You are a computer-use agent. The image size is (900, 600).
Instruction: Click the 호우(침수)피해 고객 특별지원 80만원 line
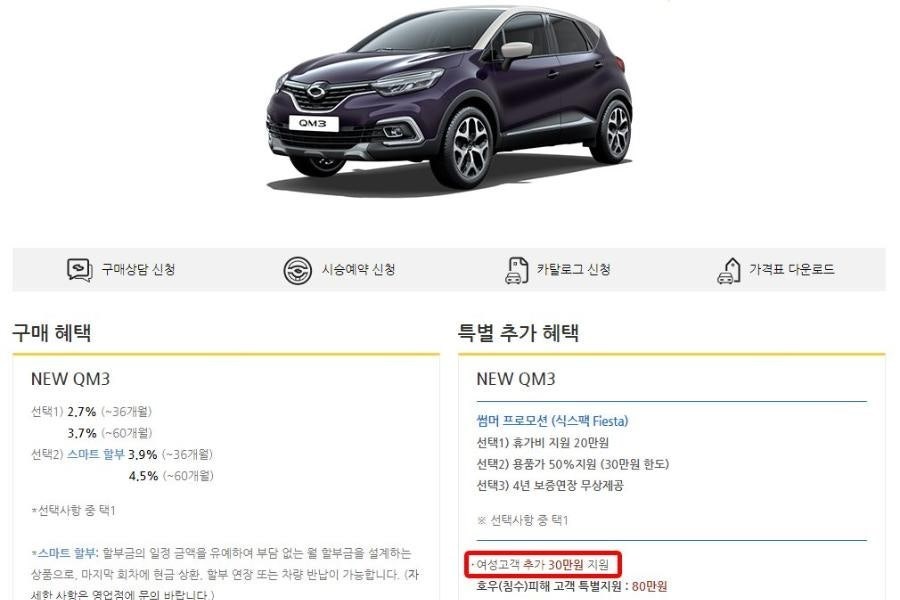point(572,586)
